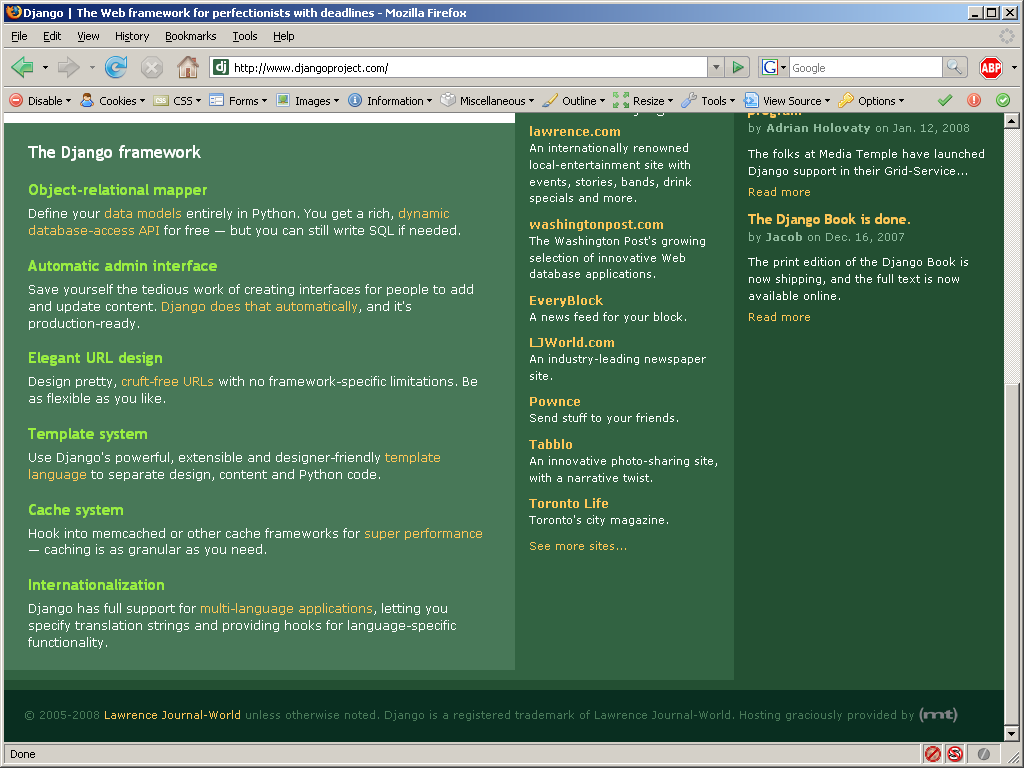Click the Google search engine icon
1024x768 pixels.
pyautogui.click(x=770, y=67)
